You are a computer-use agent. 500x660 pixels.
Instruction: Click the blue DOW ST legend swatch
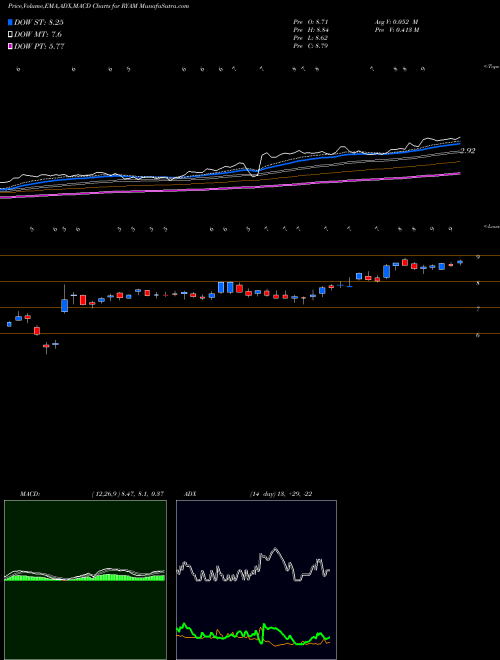point(10,22)
